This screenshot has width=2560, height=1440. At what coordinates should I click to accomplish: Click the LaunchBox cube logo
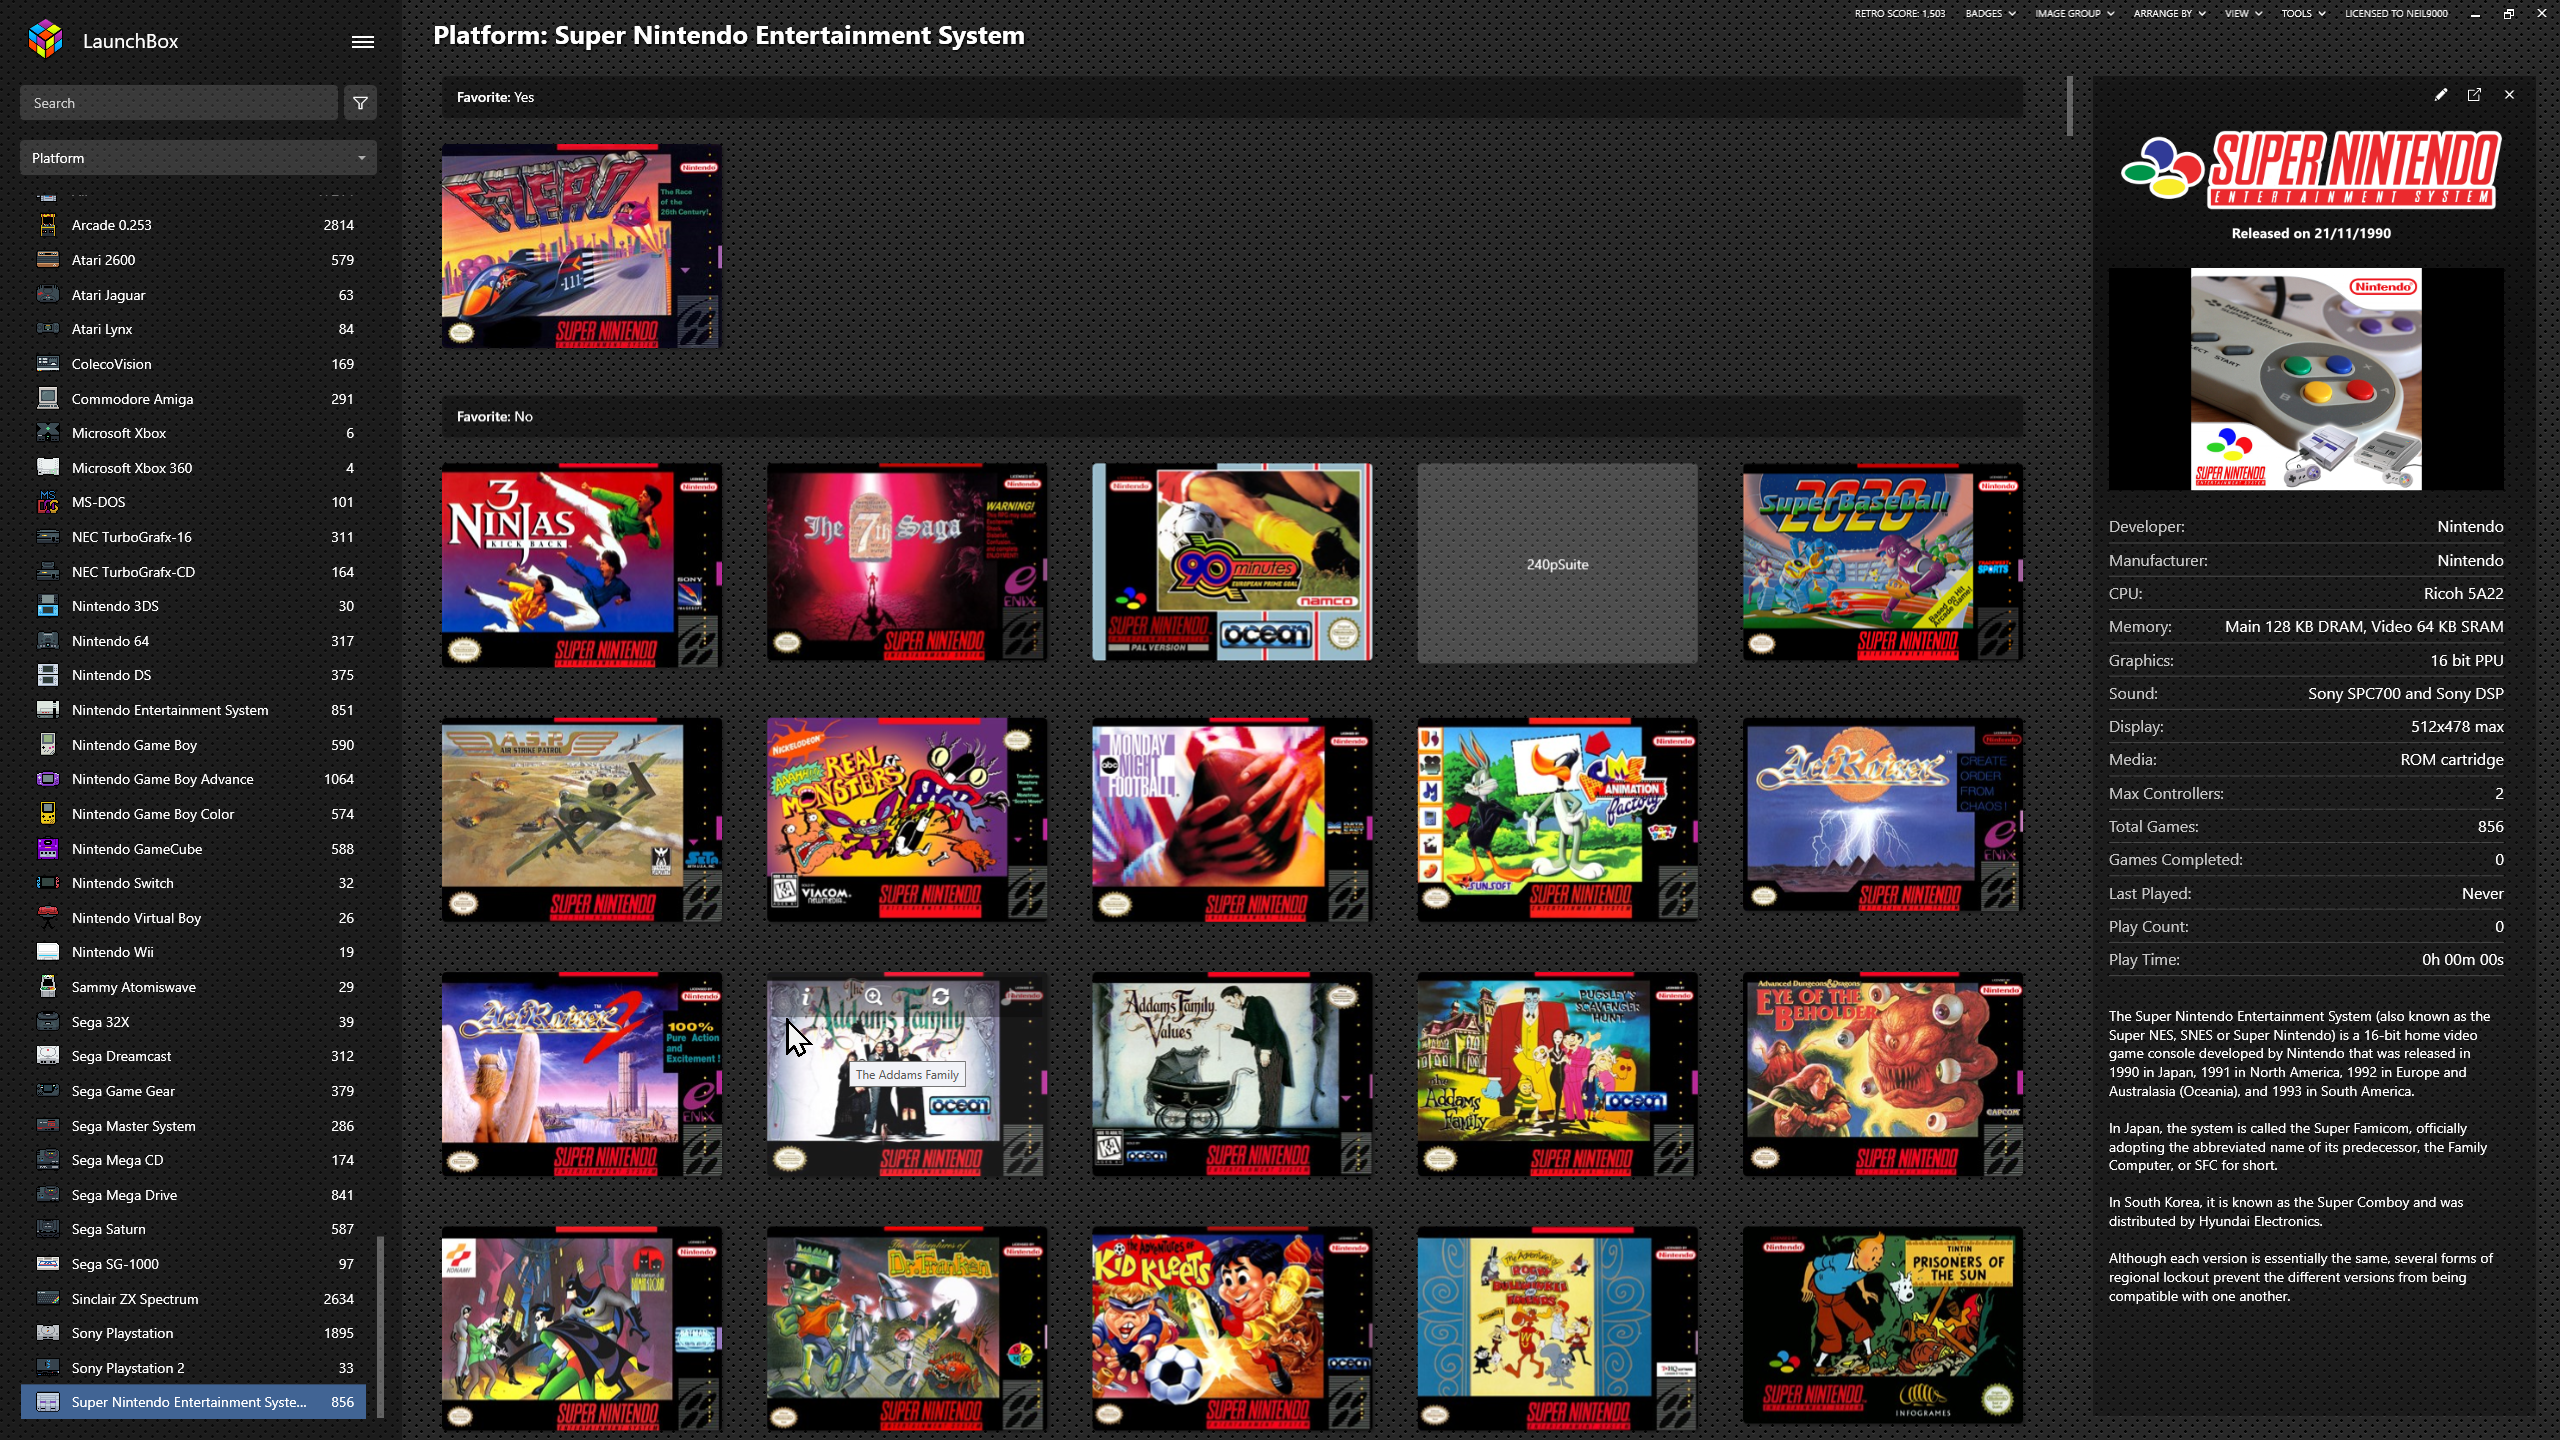pos(46,40)
